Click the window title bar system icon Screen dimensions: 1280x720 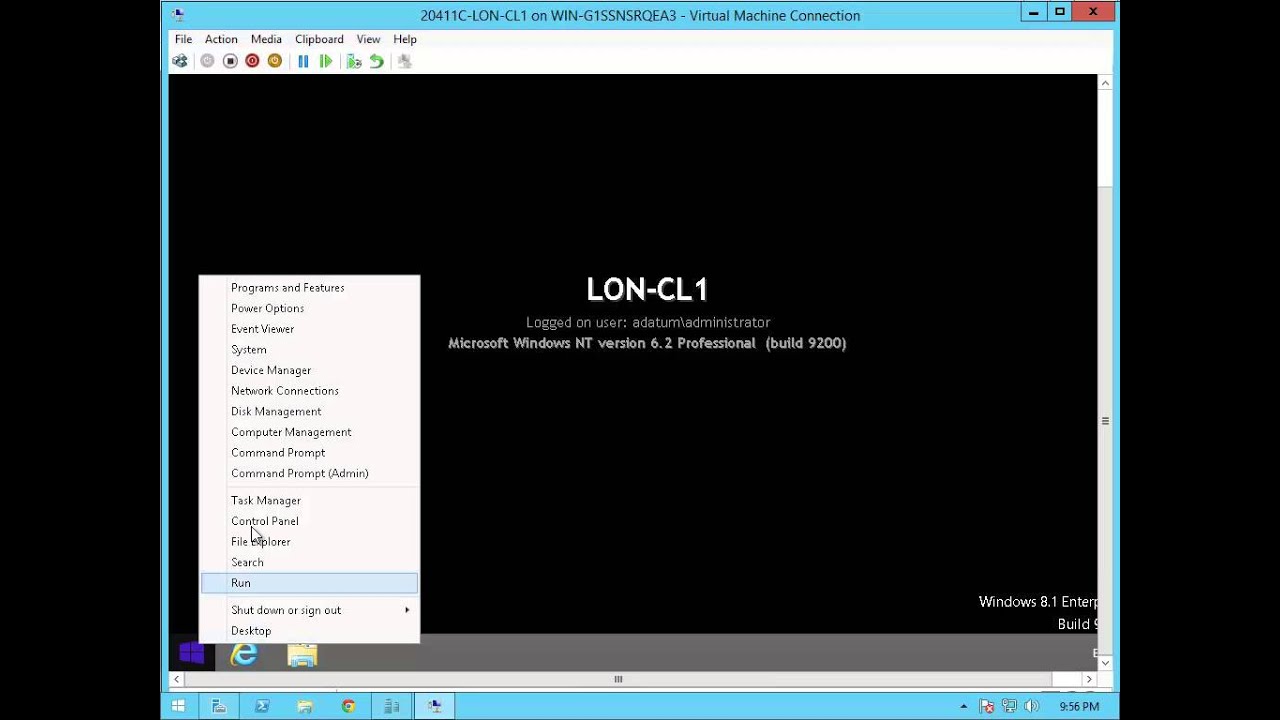(x=178, y=15)
